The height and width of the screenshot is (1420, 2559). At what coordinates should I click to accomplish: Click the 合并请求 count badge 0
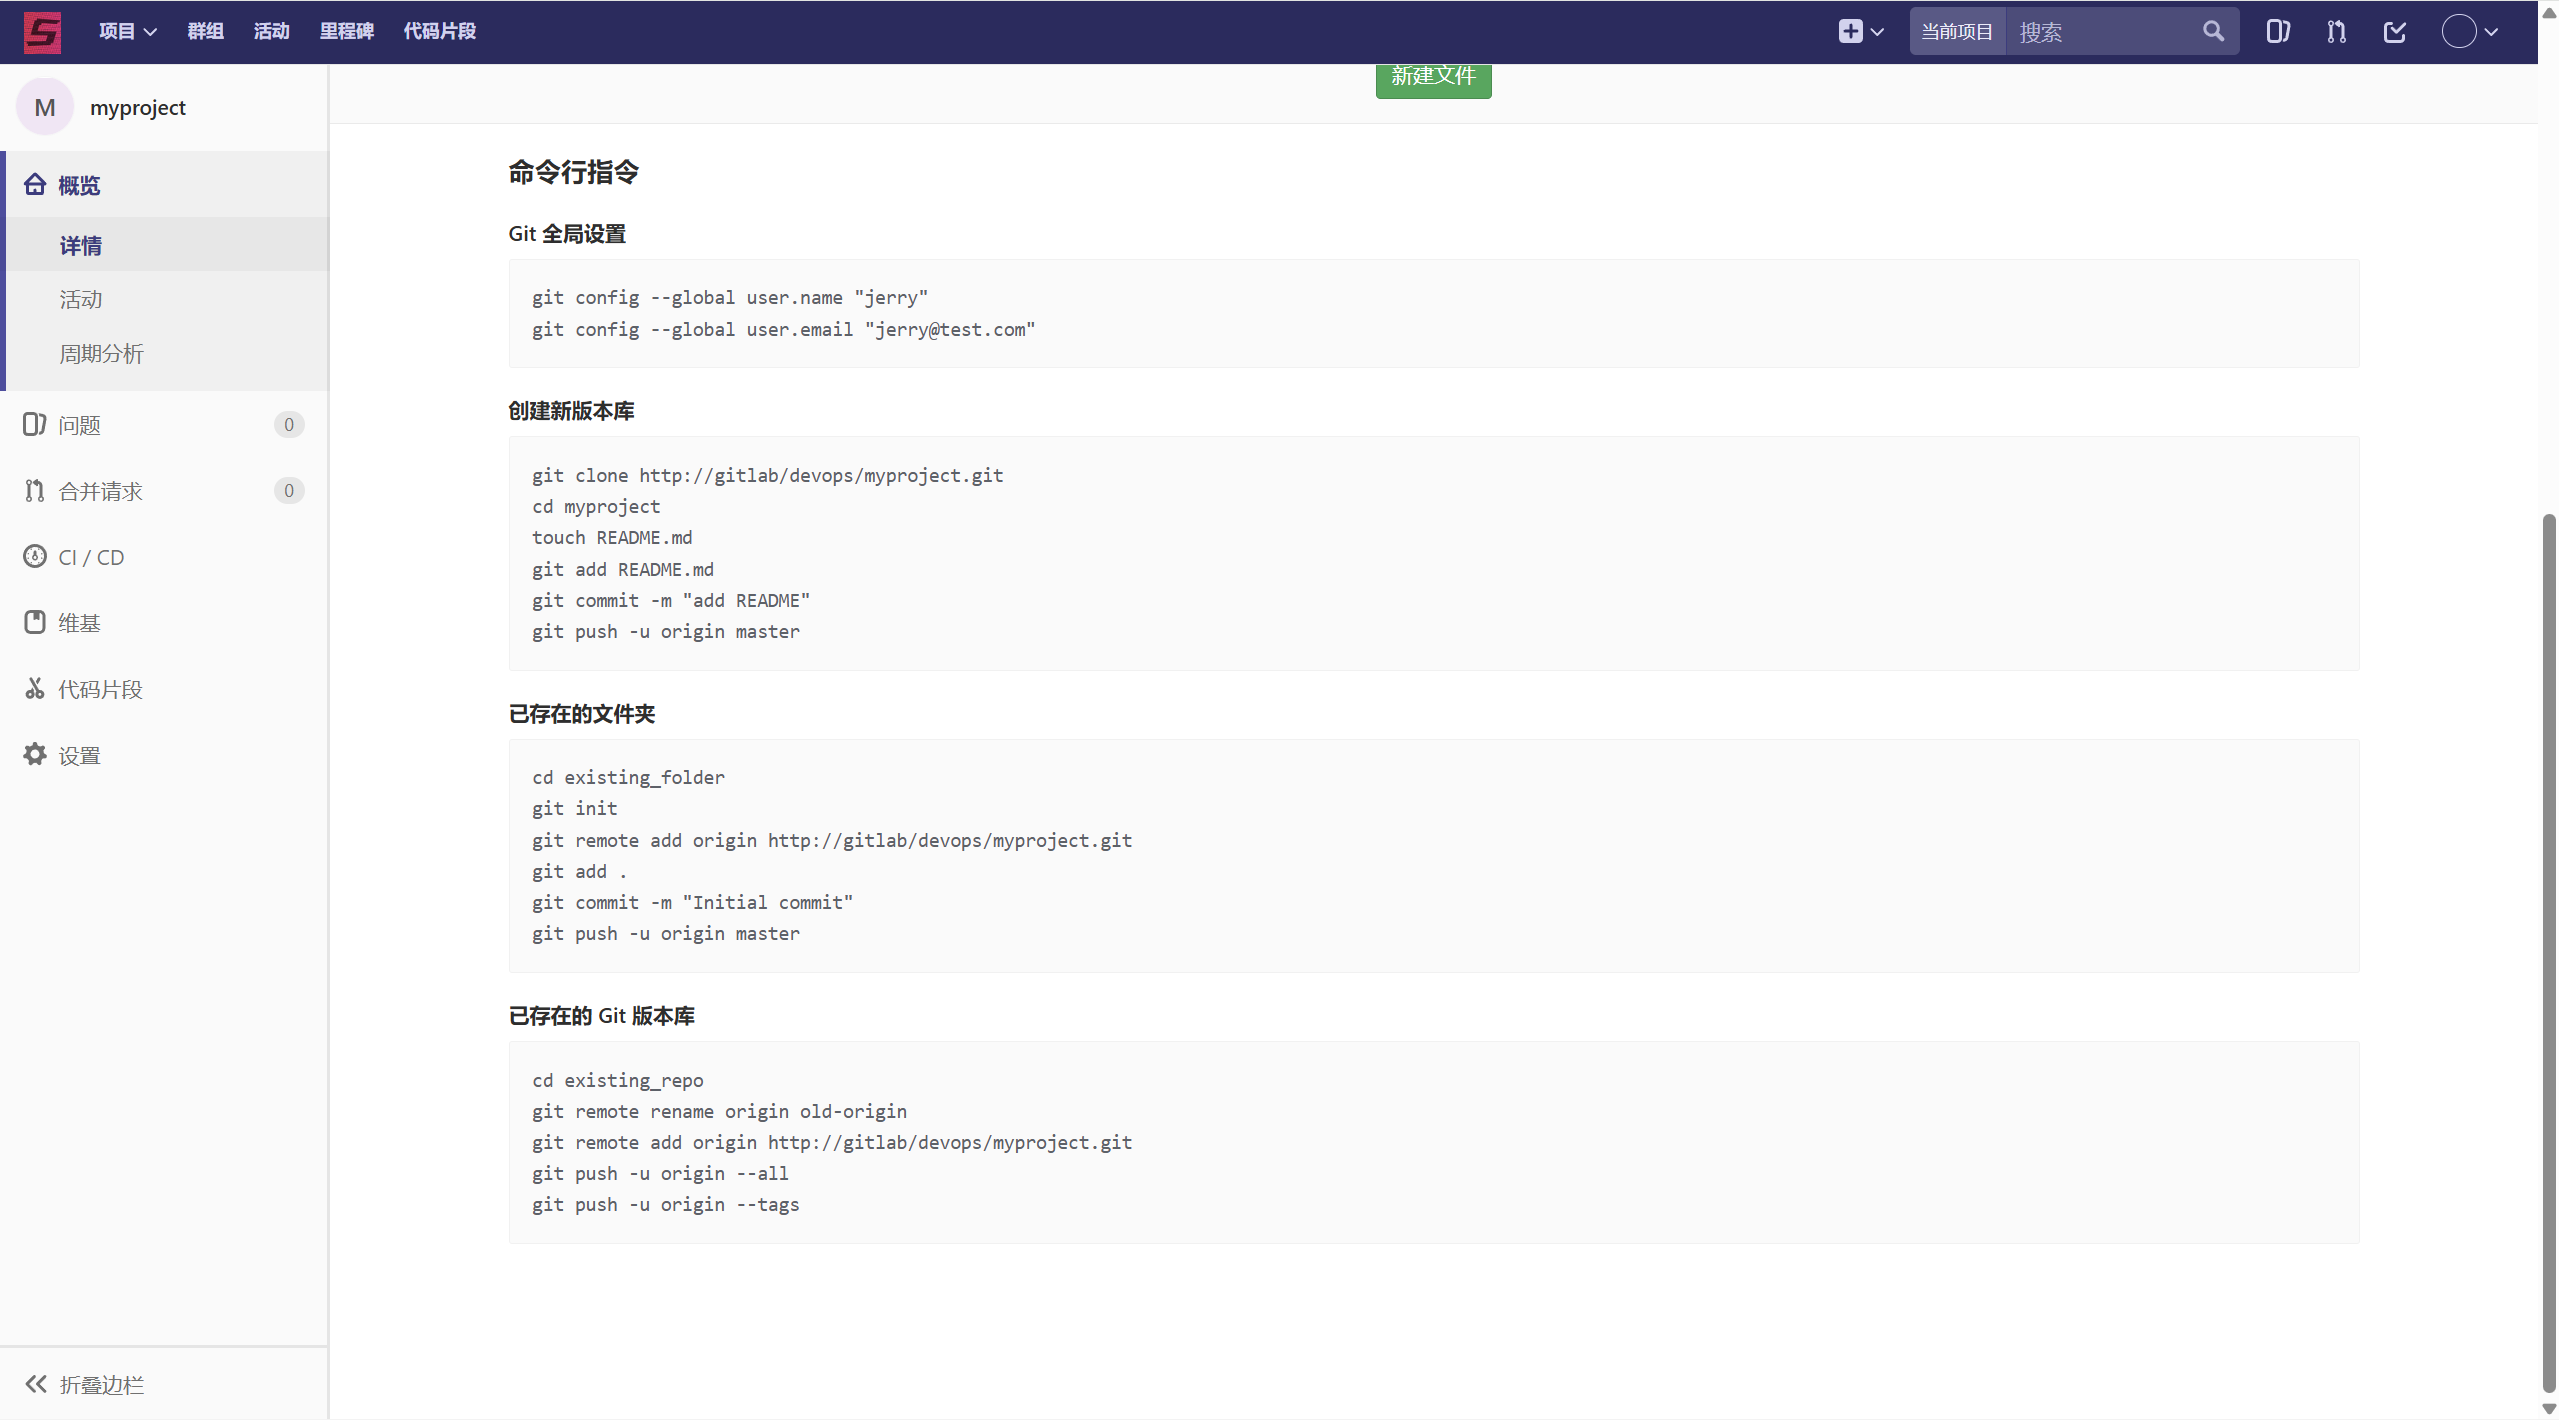(289, 491)
